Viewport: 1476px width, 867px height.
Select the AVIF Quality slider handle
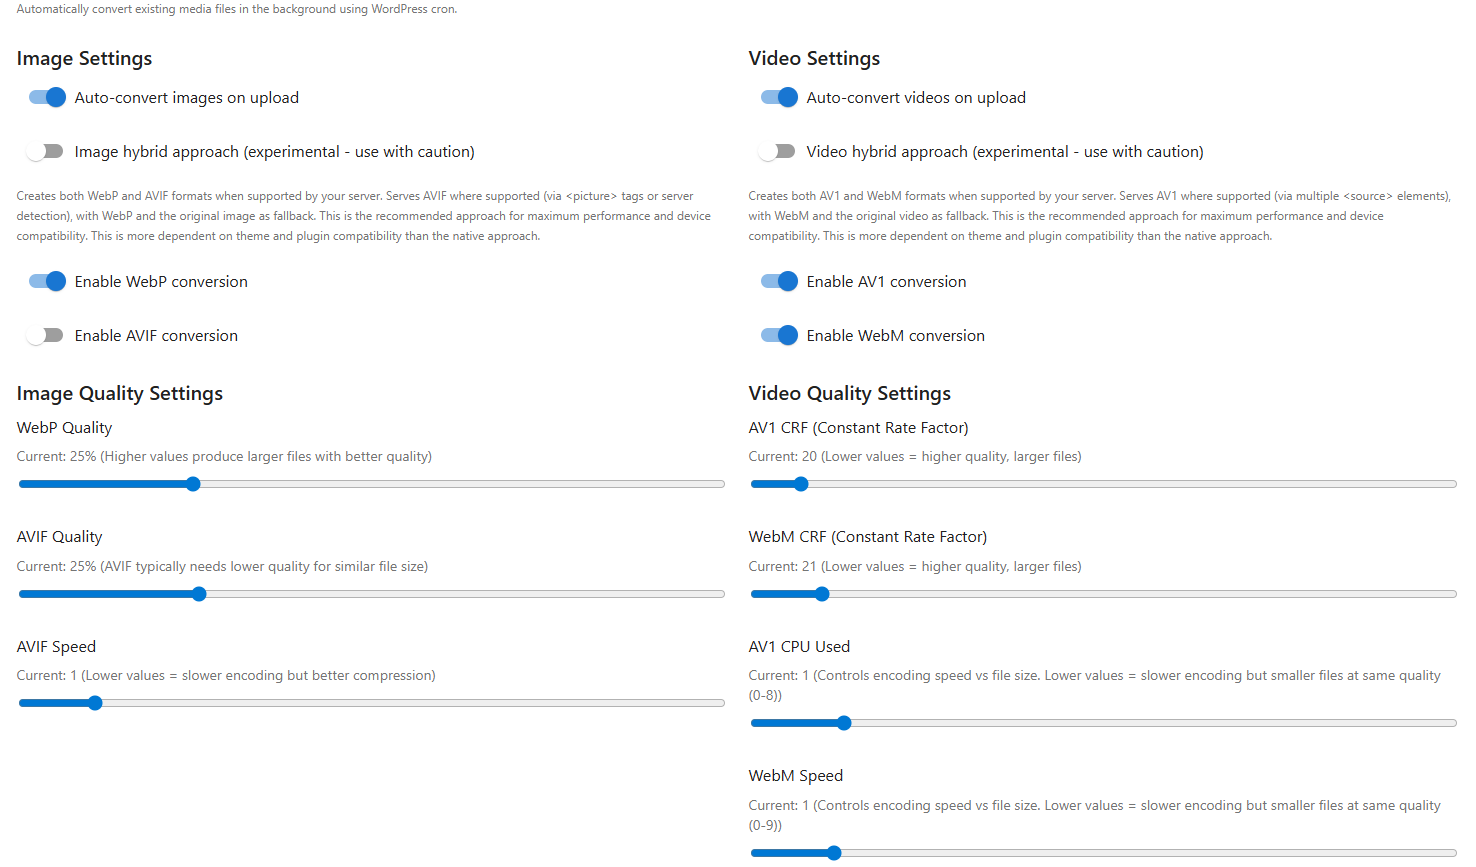click(198, 593)
